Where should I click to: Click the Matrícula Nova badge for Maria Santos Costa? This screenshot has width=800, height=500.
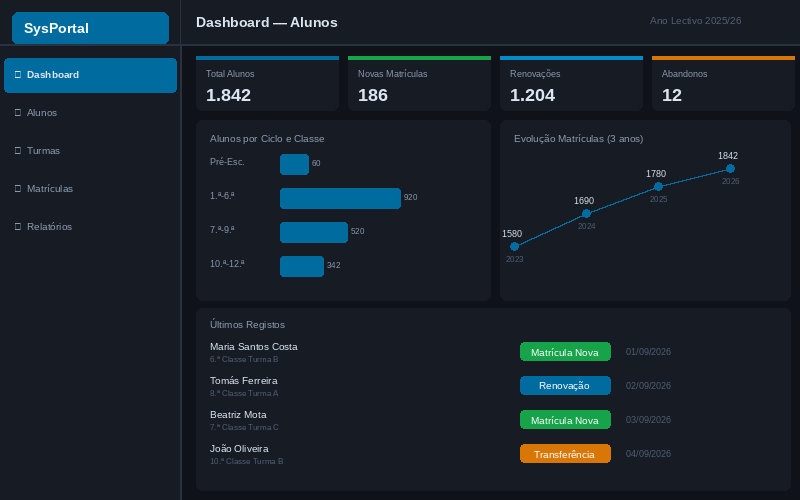[565, 352]
